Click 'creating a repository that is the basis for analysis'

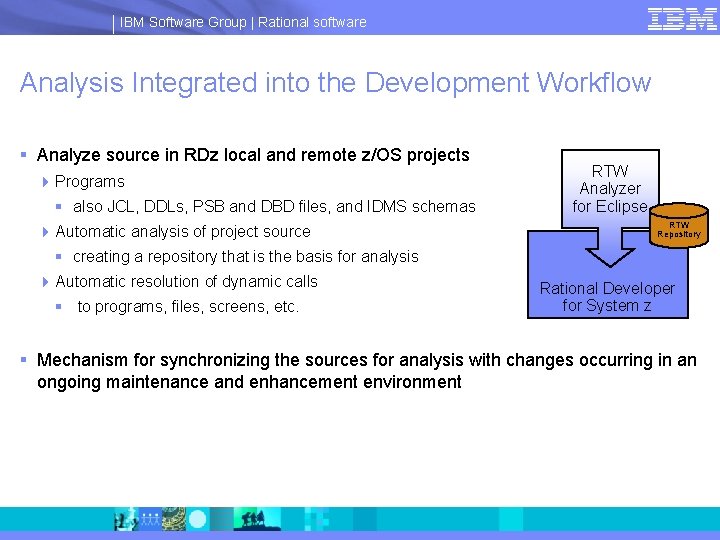(246, 257)
